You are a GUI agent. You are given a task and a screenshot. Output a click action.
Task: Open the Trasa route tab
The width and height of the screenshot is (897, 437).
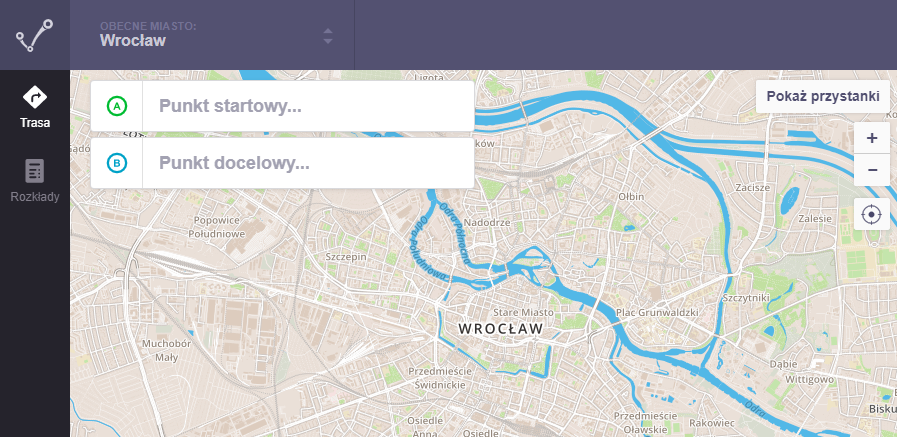[x=35, y=107]
